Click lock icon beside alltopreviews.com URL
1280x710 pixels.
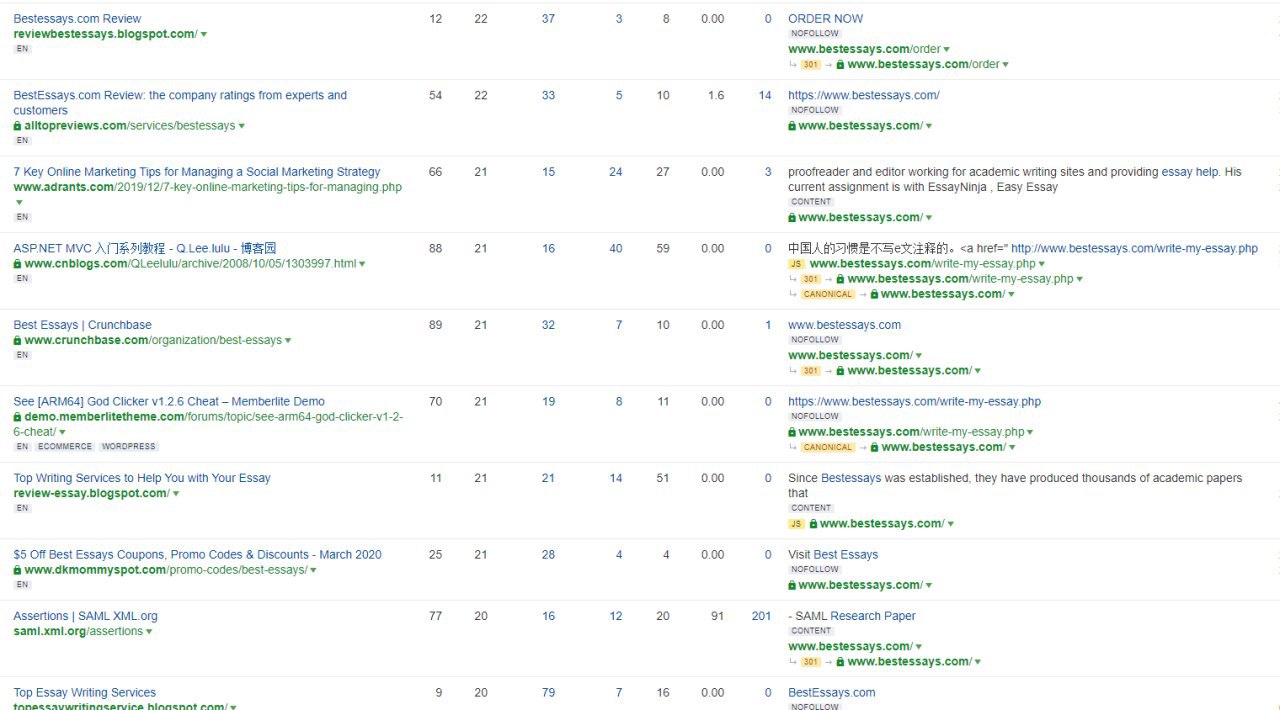[x=17, y=126]
